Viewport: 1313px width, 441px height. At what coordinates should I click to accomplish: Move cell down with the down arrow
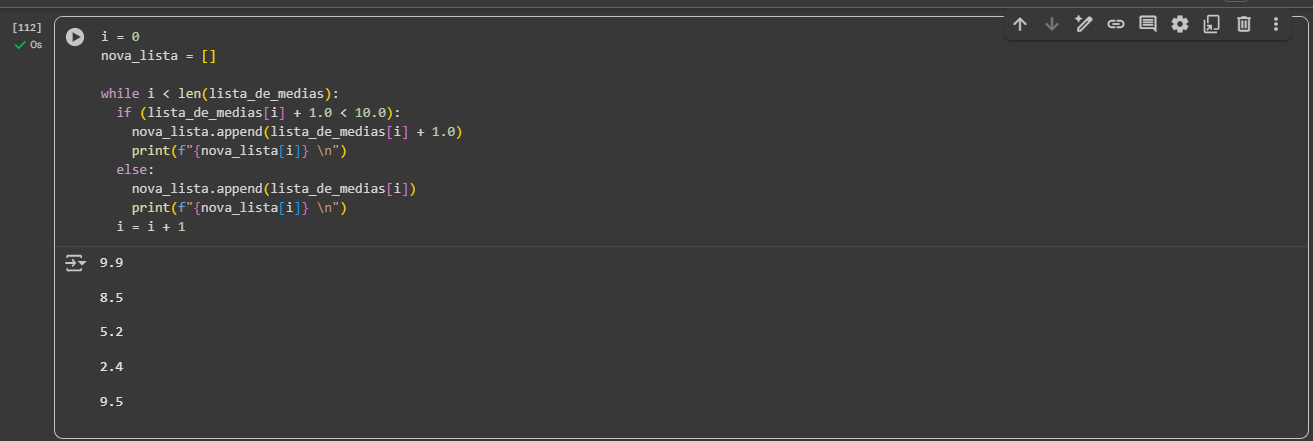click(1052, 24)
